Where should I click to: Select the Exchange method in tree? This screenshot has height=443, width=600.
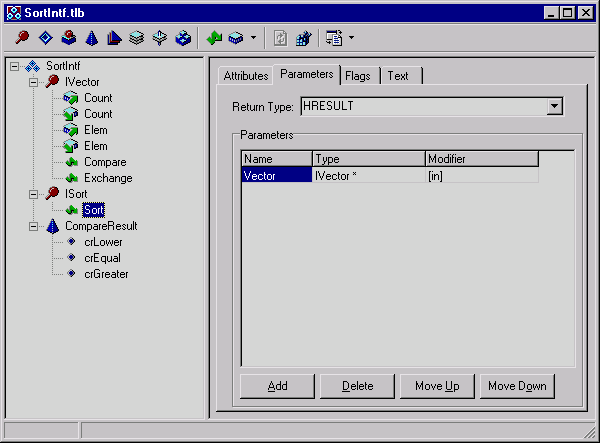click(x=107, y=178)
